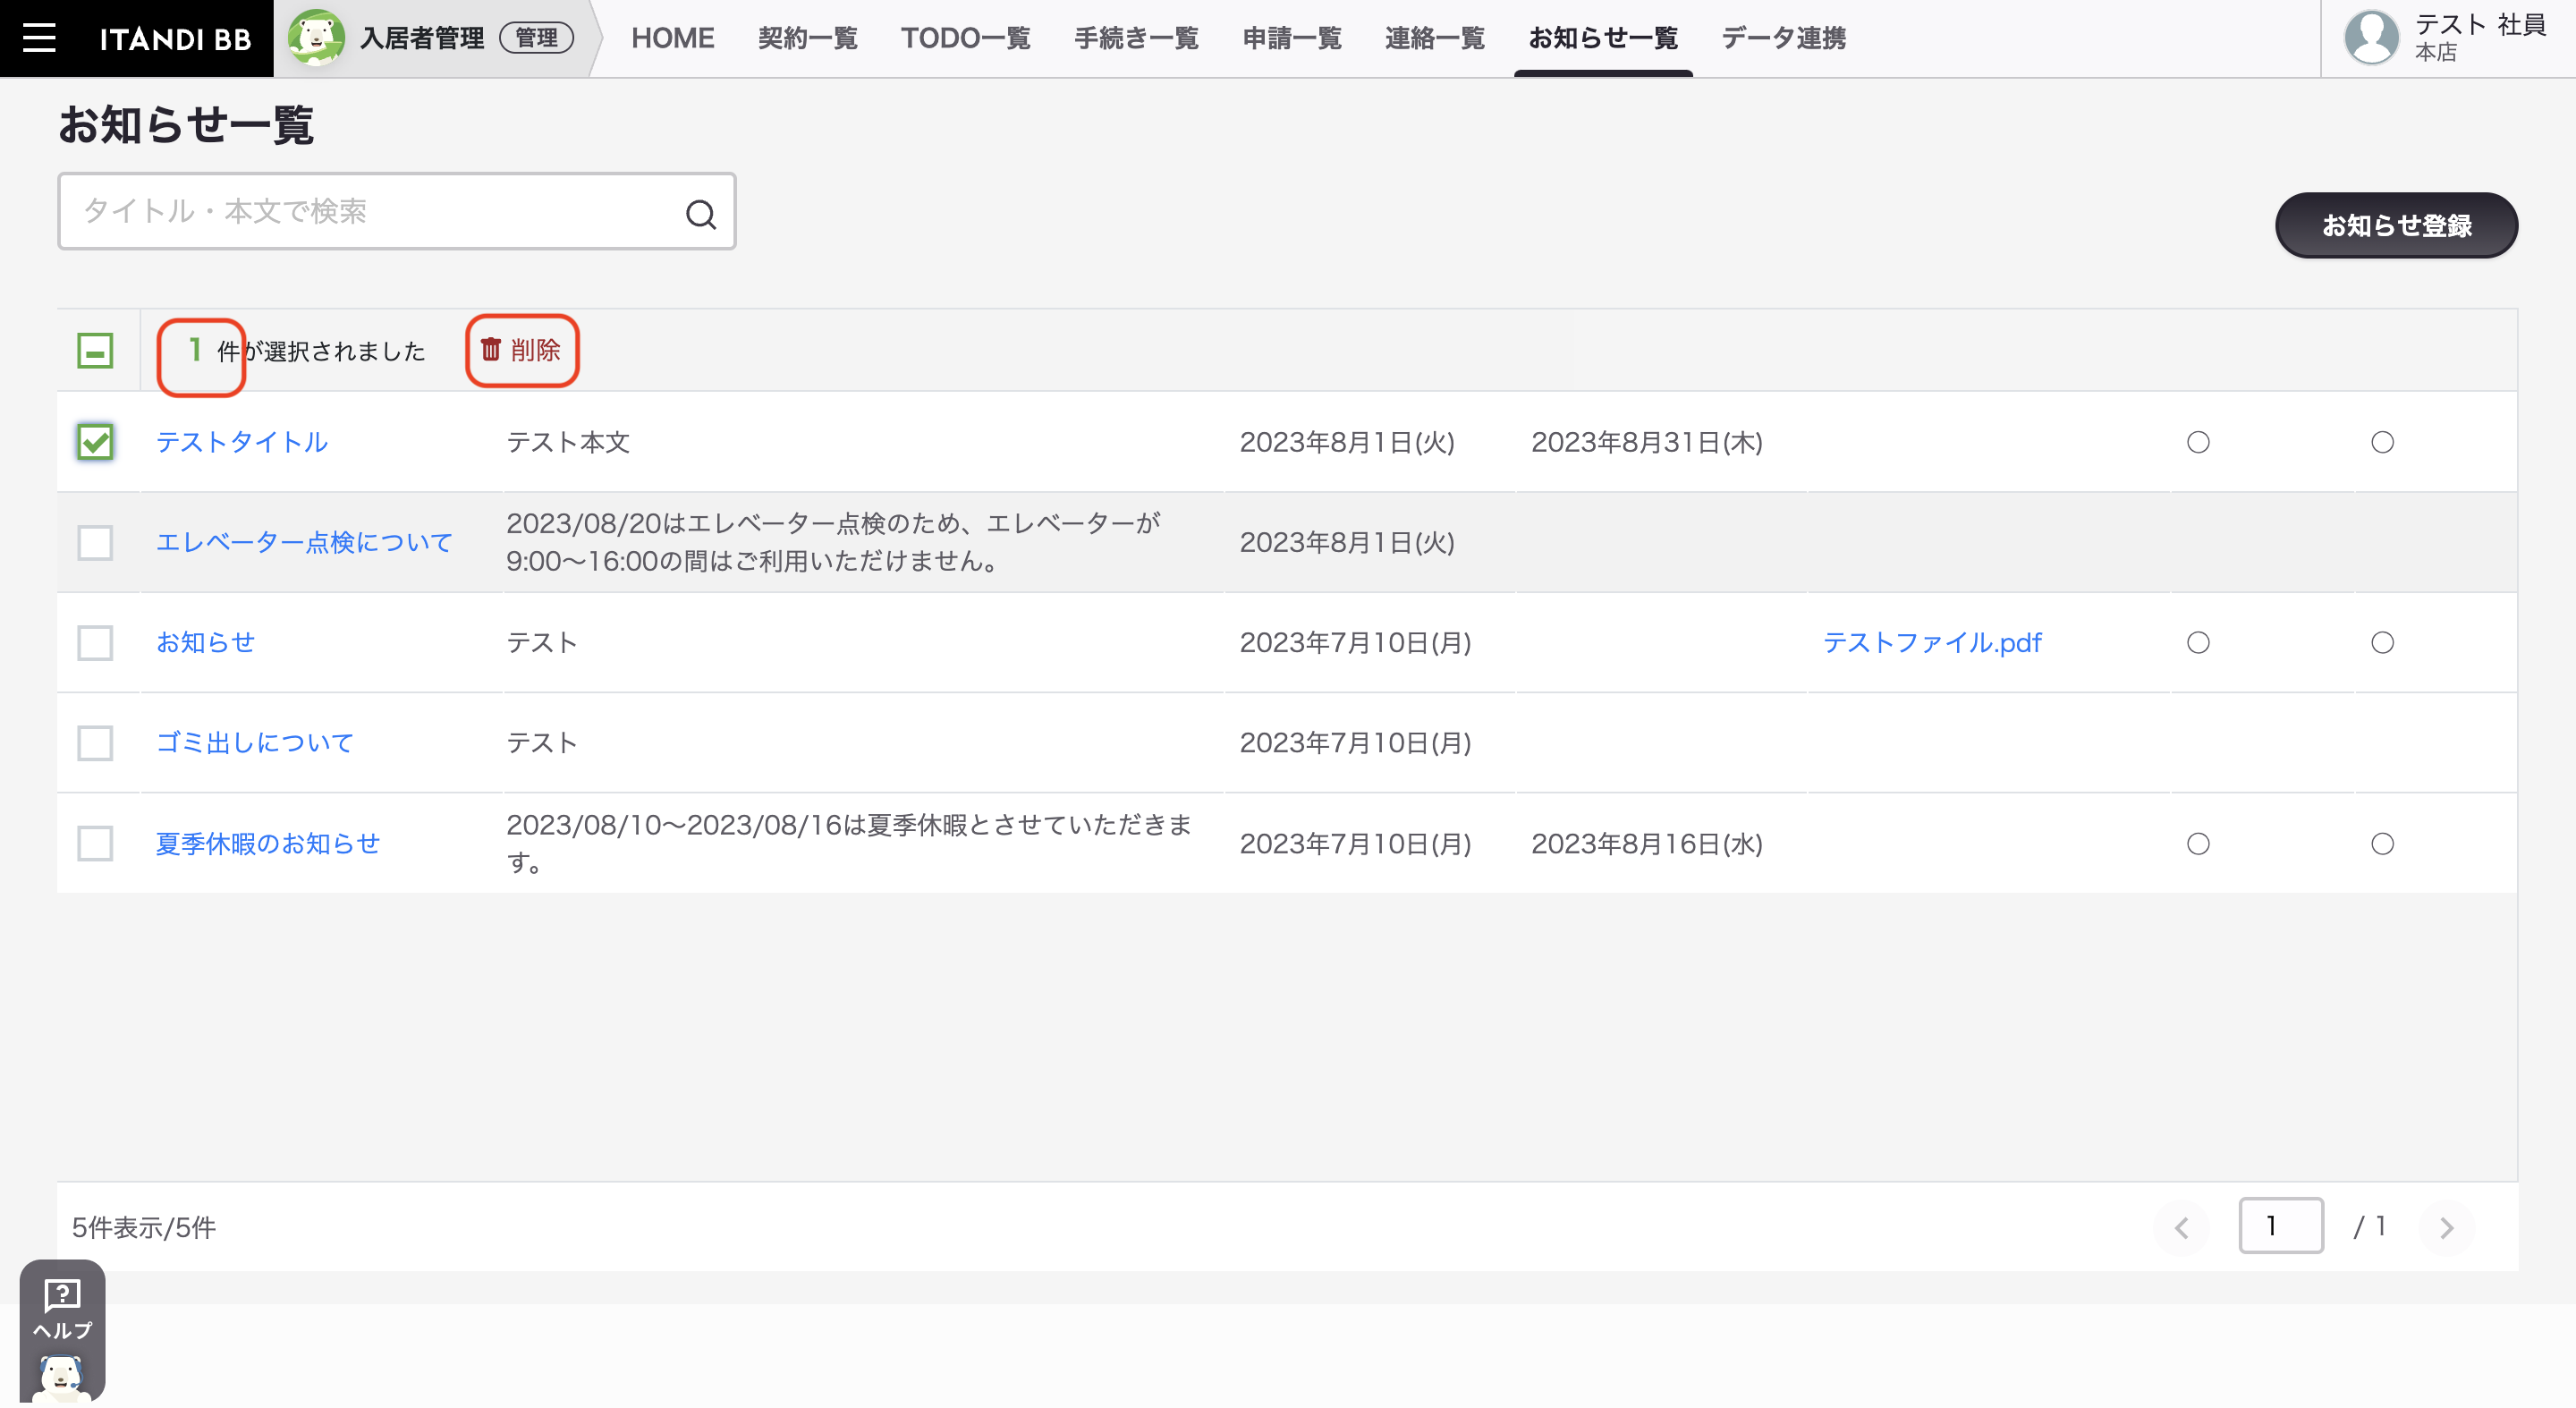The height and width of the screenshot is (1408, 2576).
Task: Open the 申請一覧 tab
Action: (1292, 38)
